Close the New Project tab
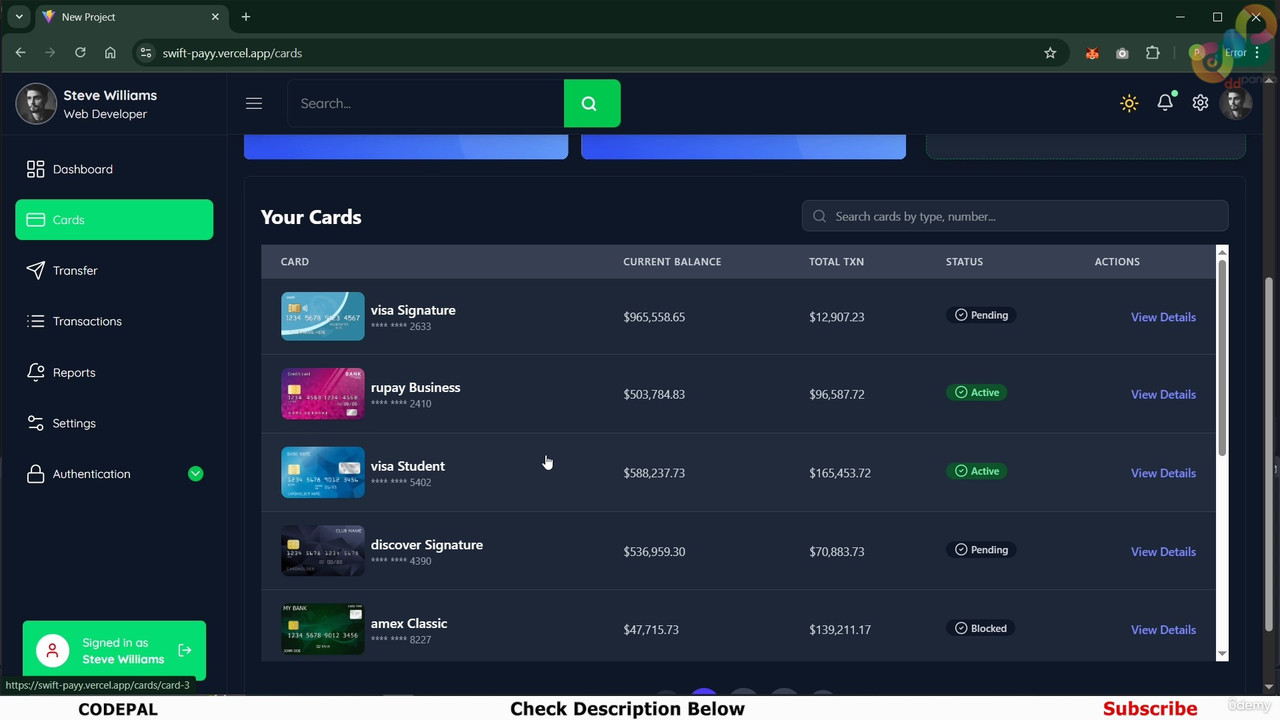The image size is (1280, 720). click(215, 17)
